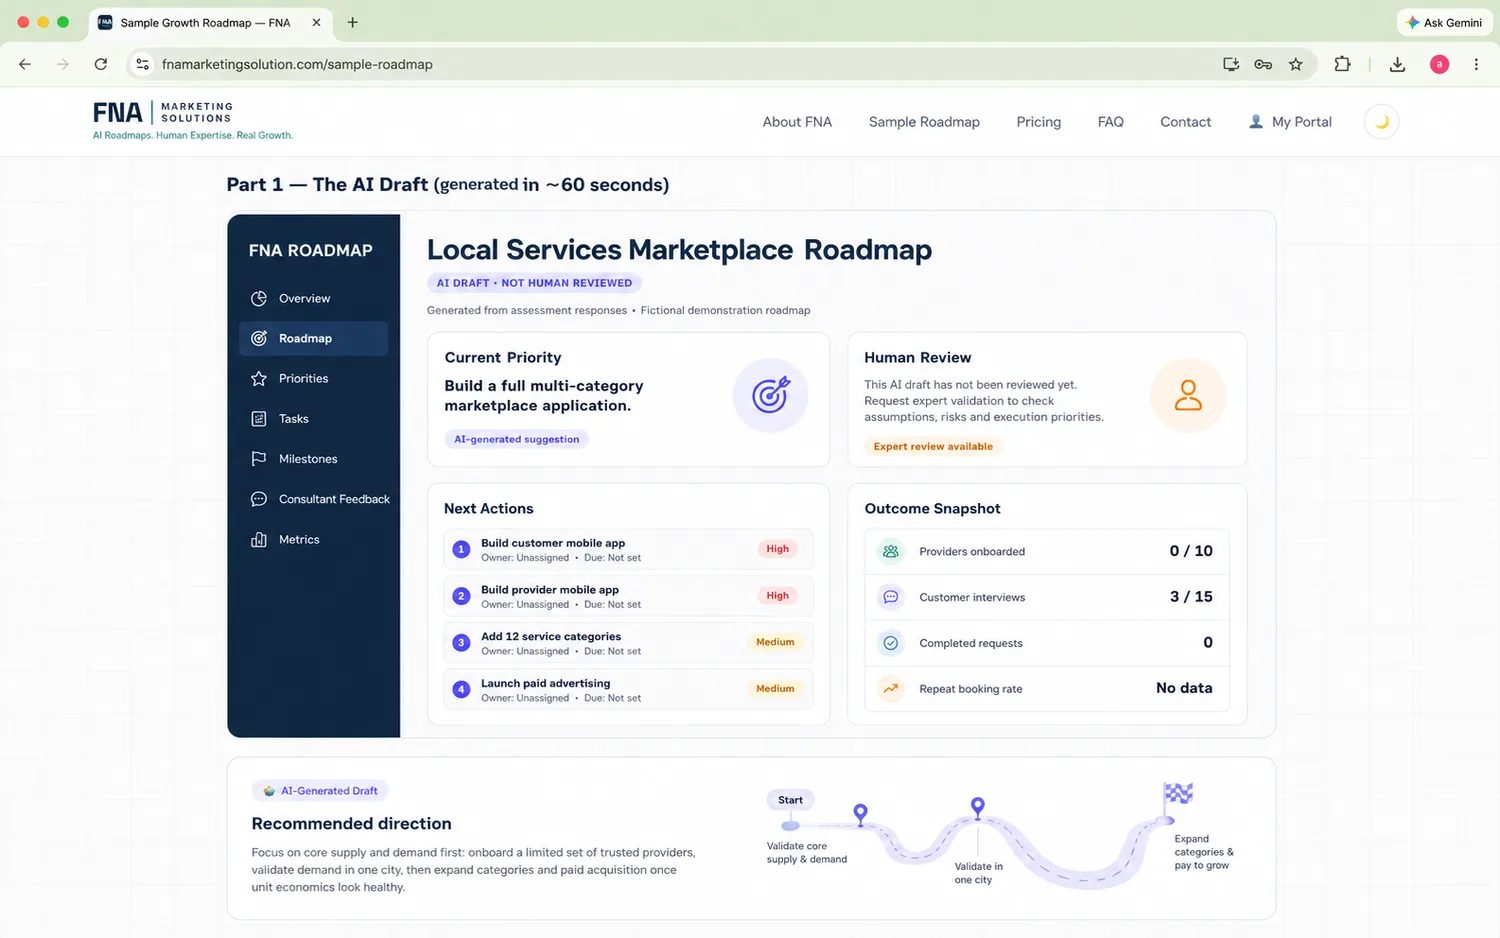This screenshot has height=938, width=1500.
Task: Click High tag on provider mobile app
Action: 777,596
